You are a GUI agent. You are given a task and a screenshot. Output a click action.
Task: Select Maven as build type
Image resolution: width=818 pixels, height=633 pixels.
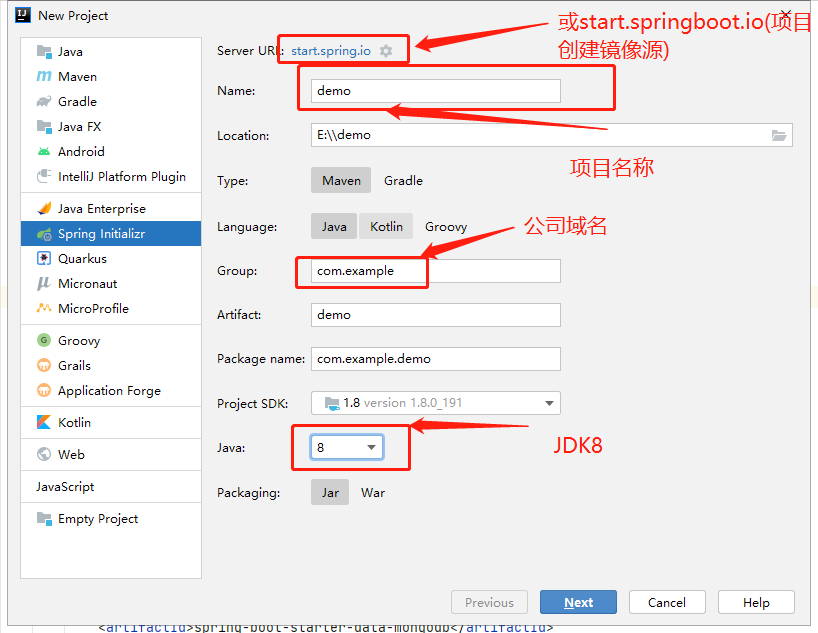coord(341,181)
